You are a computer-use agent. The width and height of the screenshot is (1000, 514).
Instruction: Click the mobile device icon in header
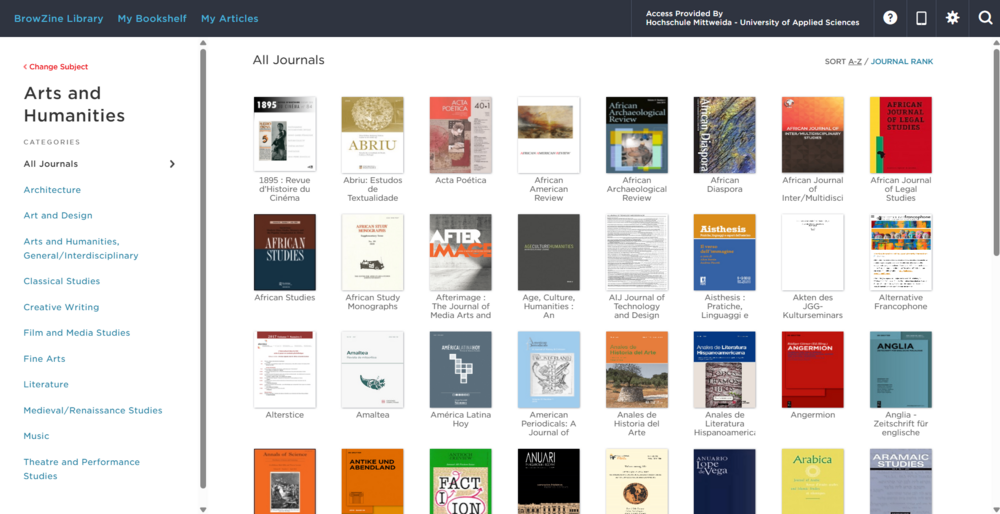click(x=921, y=18)
